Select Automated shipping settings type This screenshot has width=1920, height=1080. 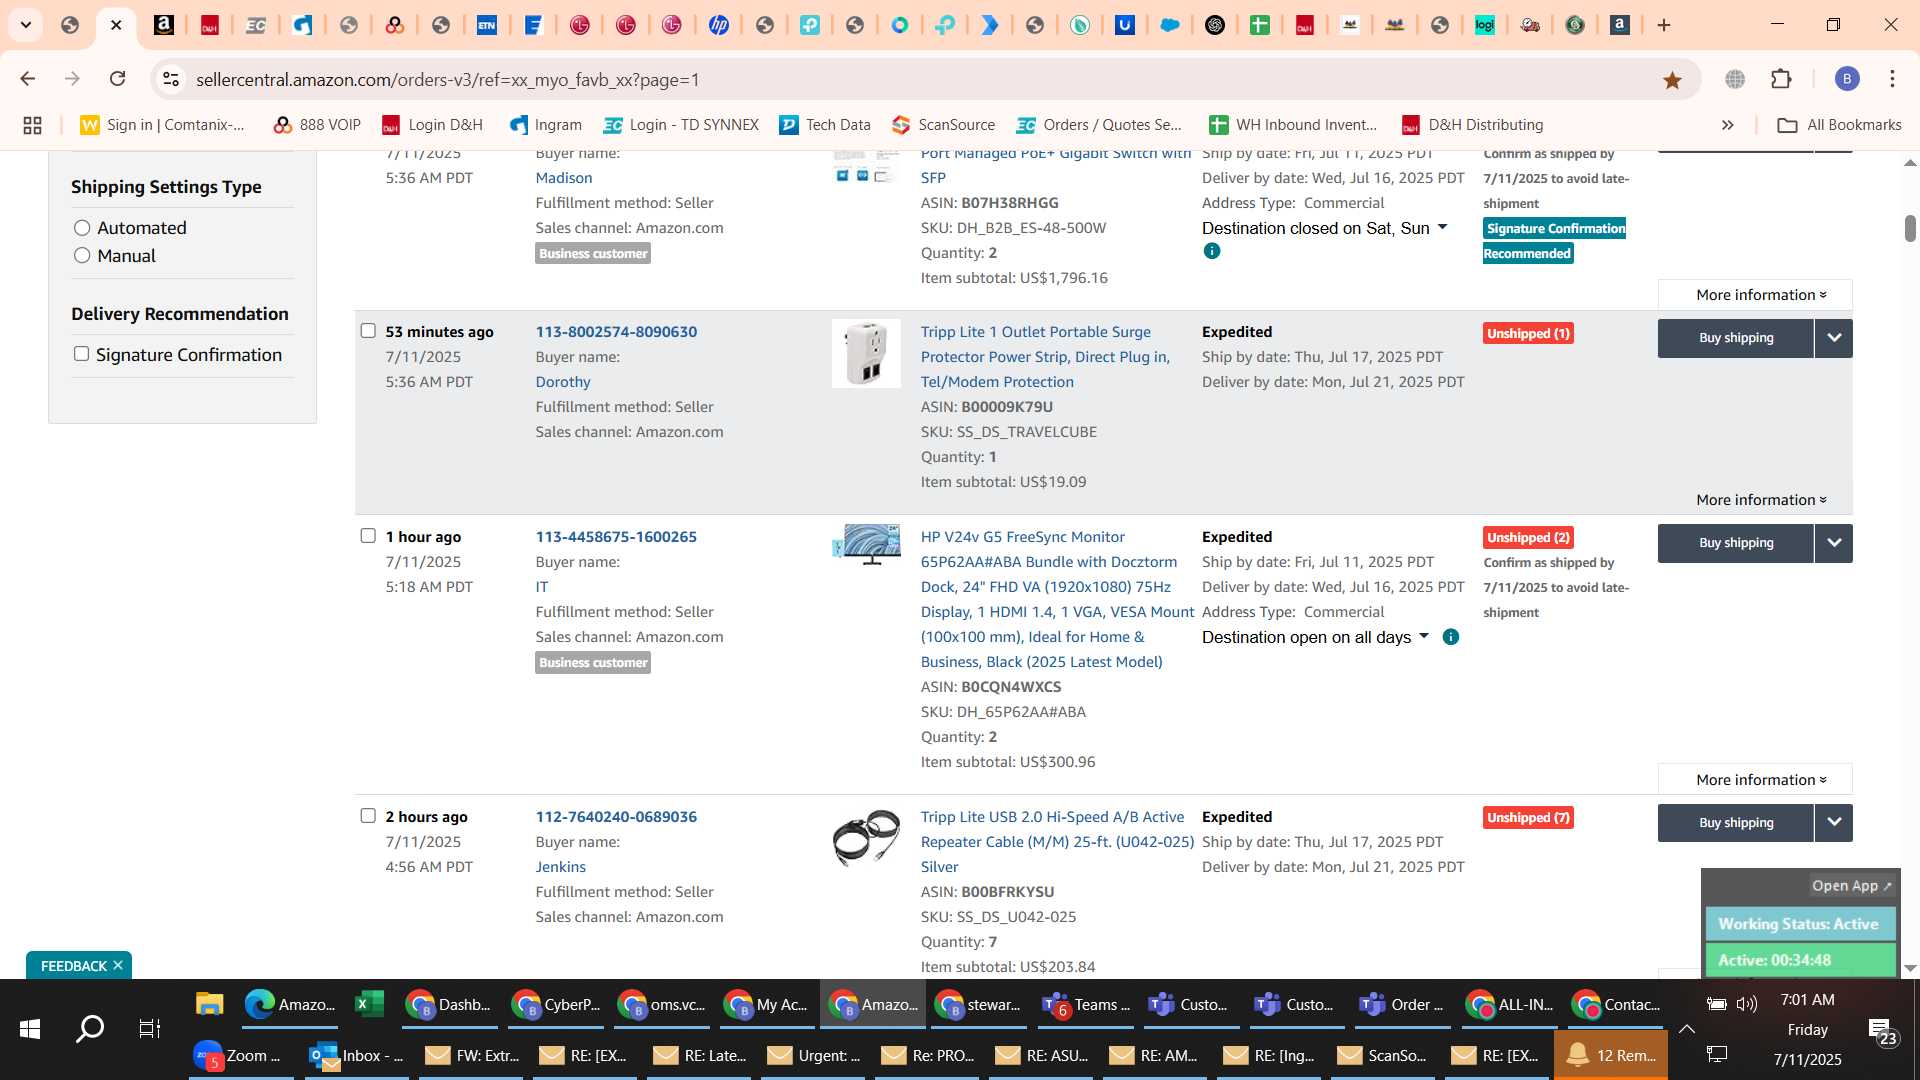82,228
